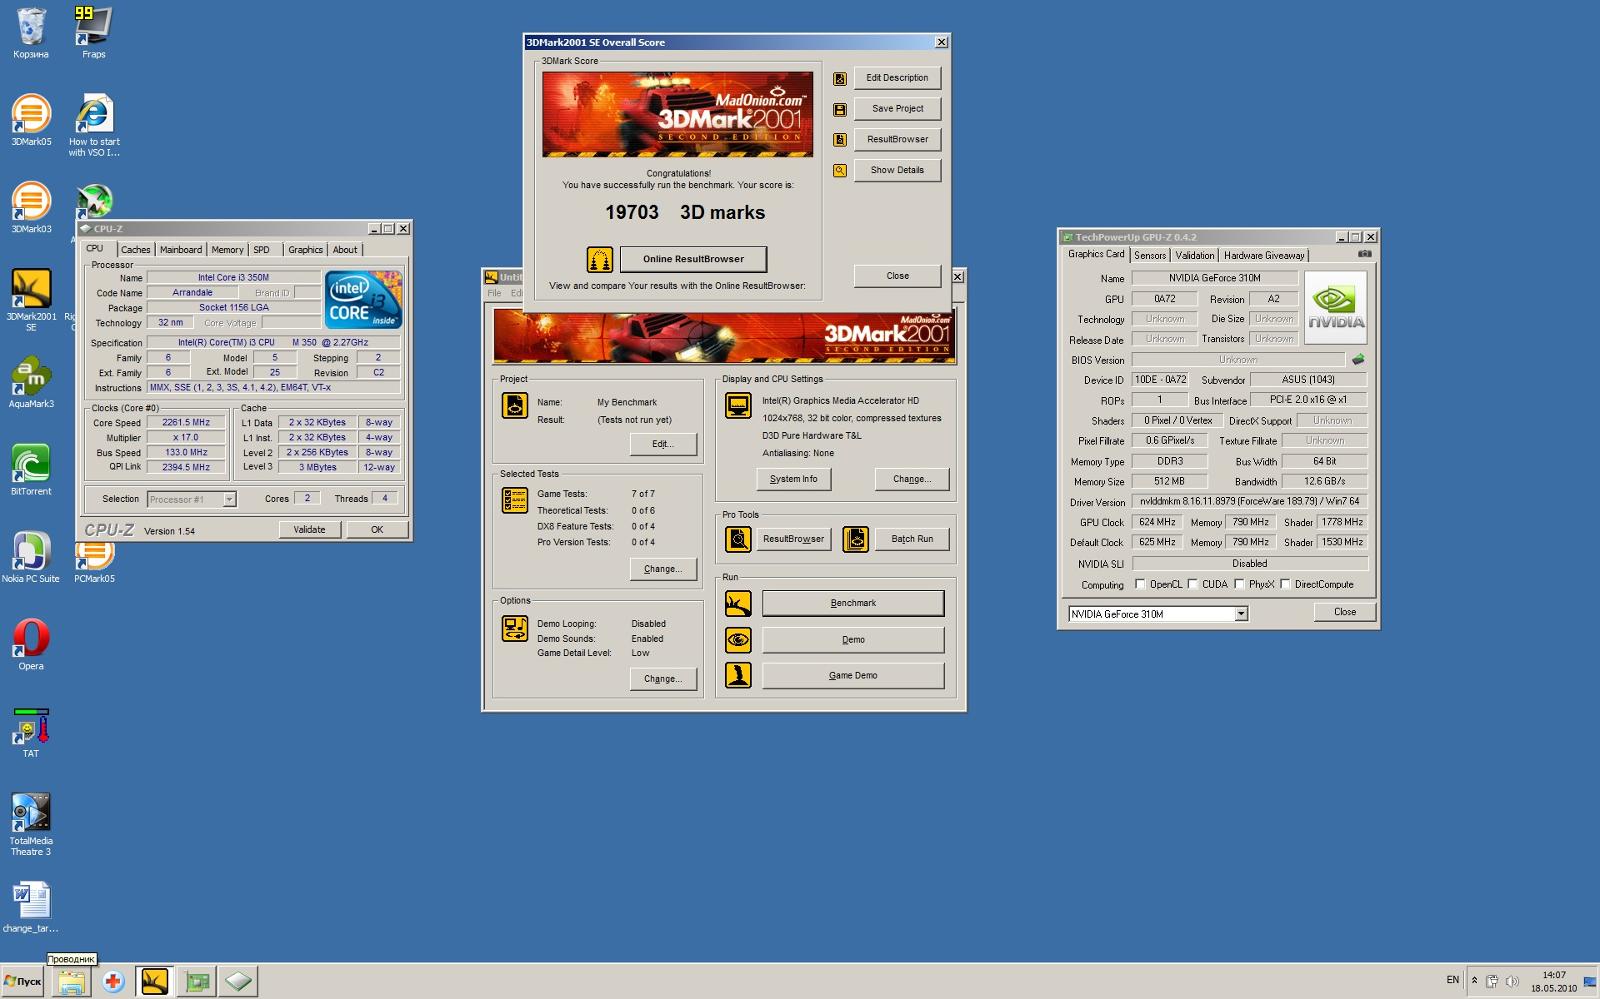Click OK in the CPU-Z window
1600x999 pixels.
(x=377, y=530)
